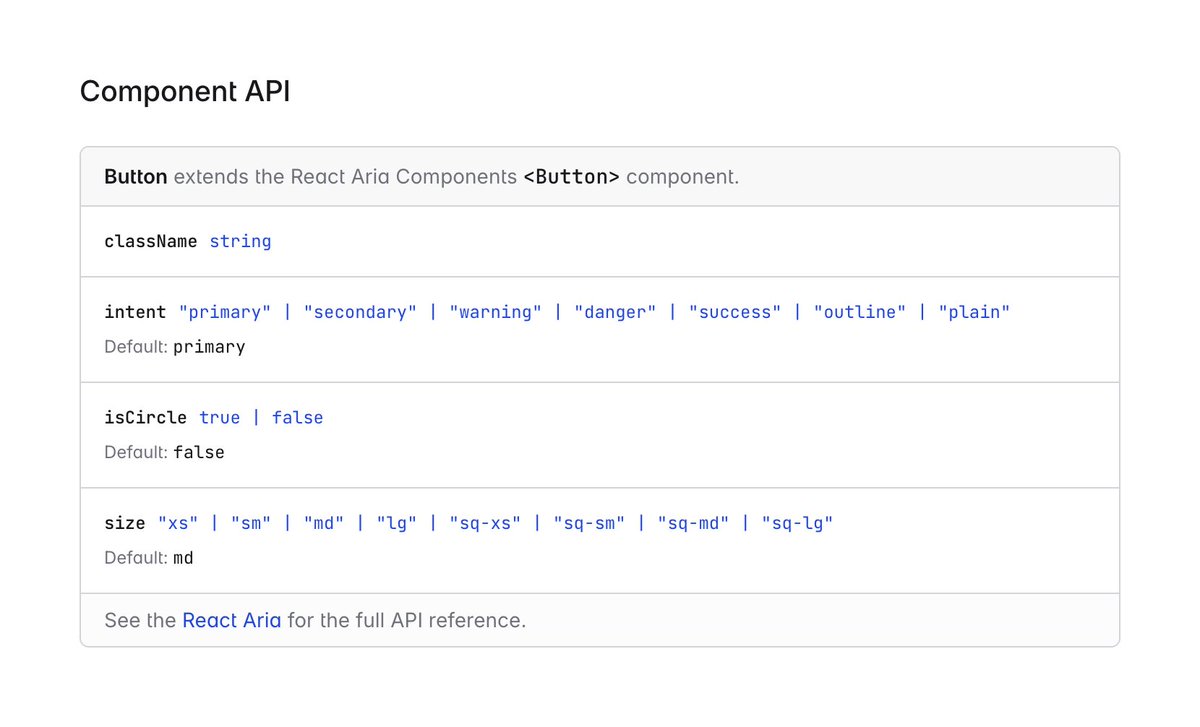This screenshot has height=727, width=1200.
Task: Click the string type label
Action: pos(240,241)
